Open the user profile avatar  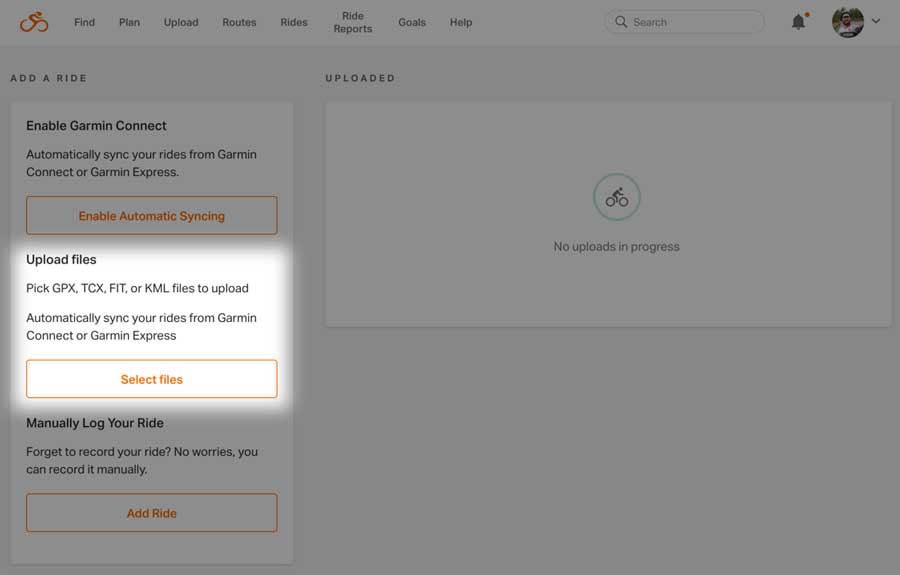click(x=848, y=22)
